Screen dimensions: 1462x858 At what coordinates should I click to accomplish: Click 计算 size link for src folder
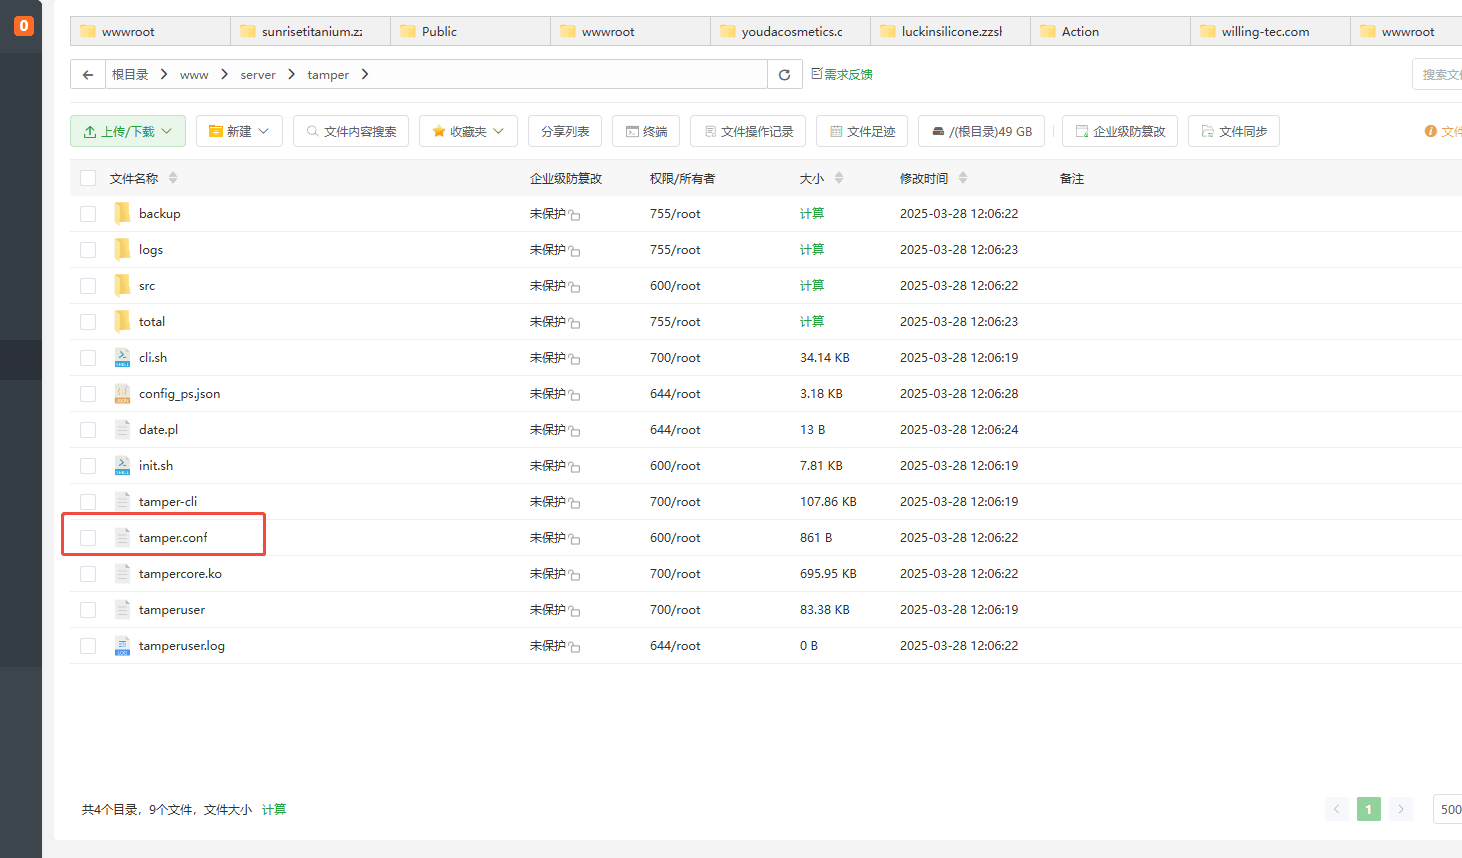pyautogui.click(x=812, y=286)
